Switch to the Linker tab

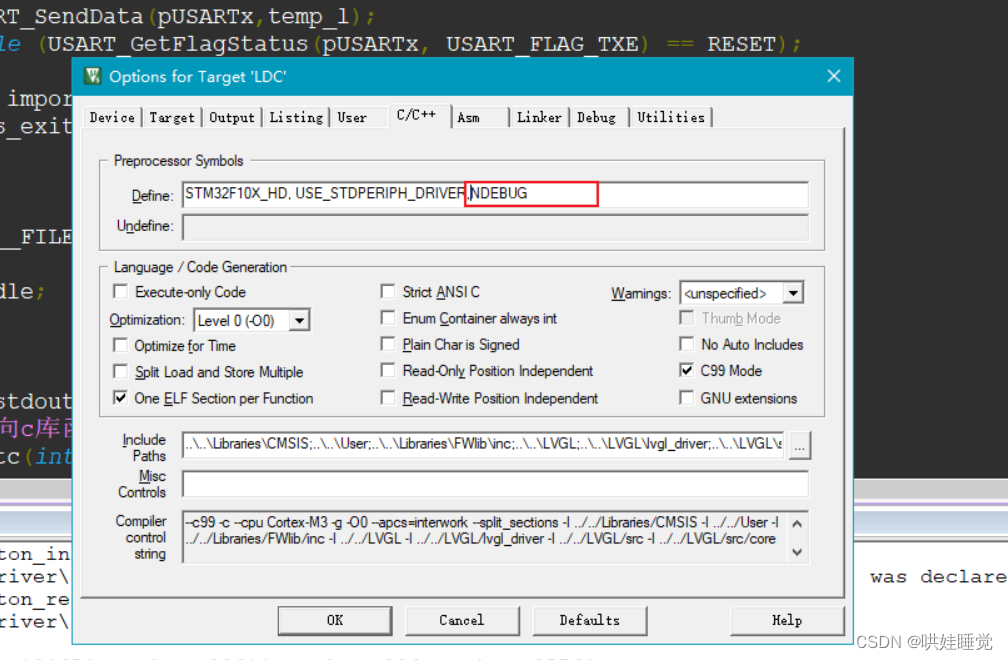pos(539,117)
